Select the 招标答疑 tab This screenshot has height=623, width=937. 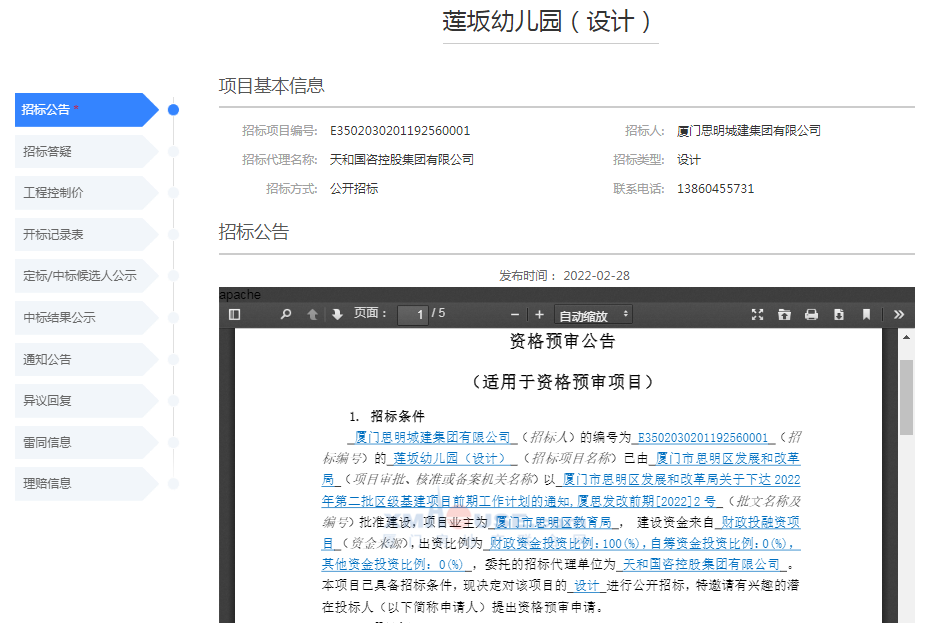click(x=80, y=152)
